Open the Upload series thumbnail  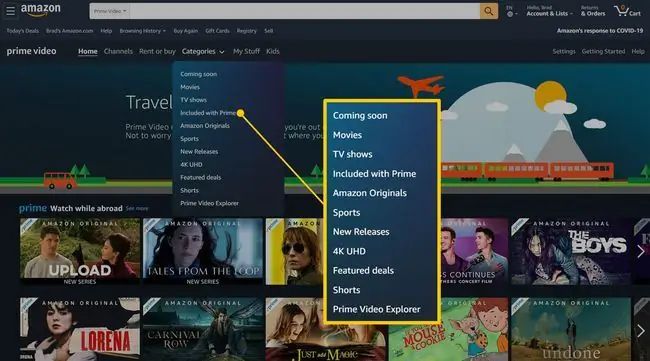pyautogui.click(x=80, y=251)
